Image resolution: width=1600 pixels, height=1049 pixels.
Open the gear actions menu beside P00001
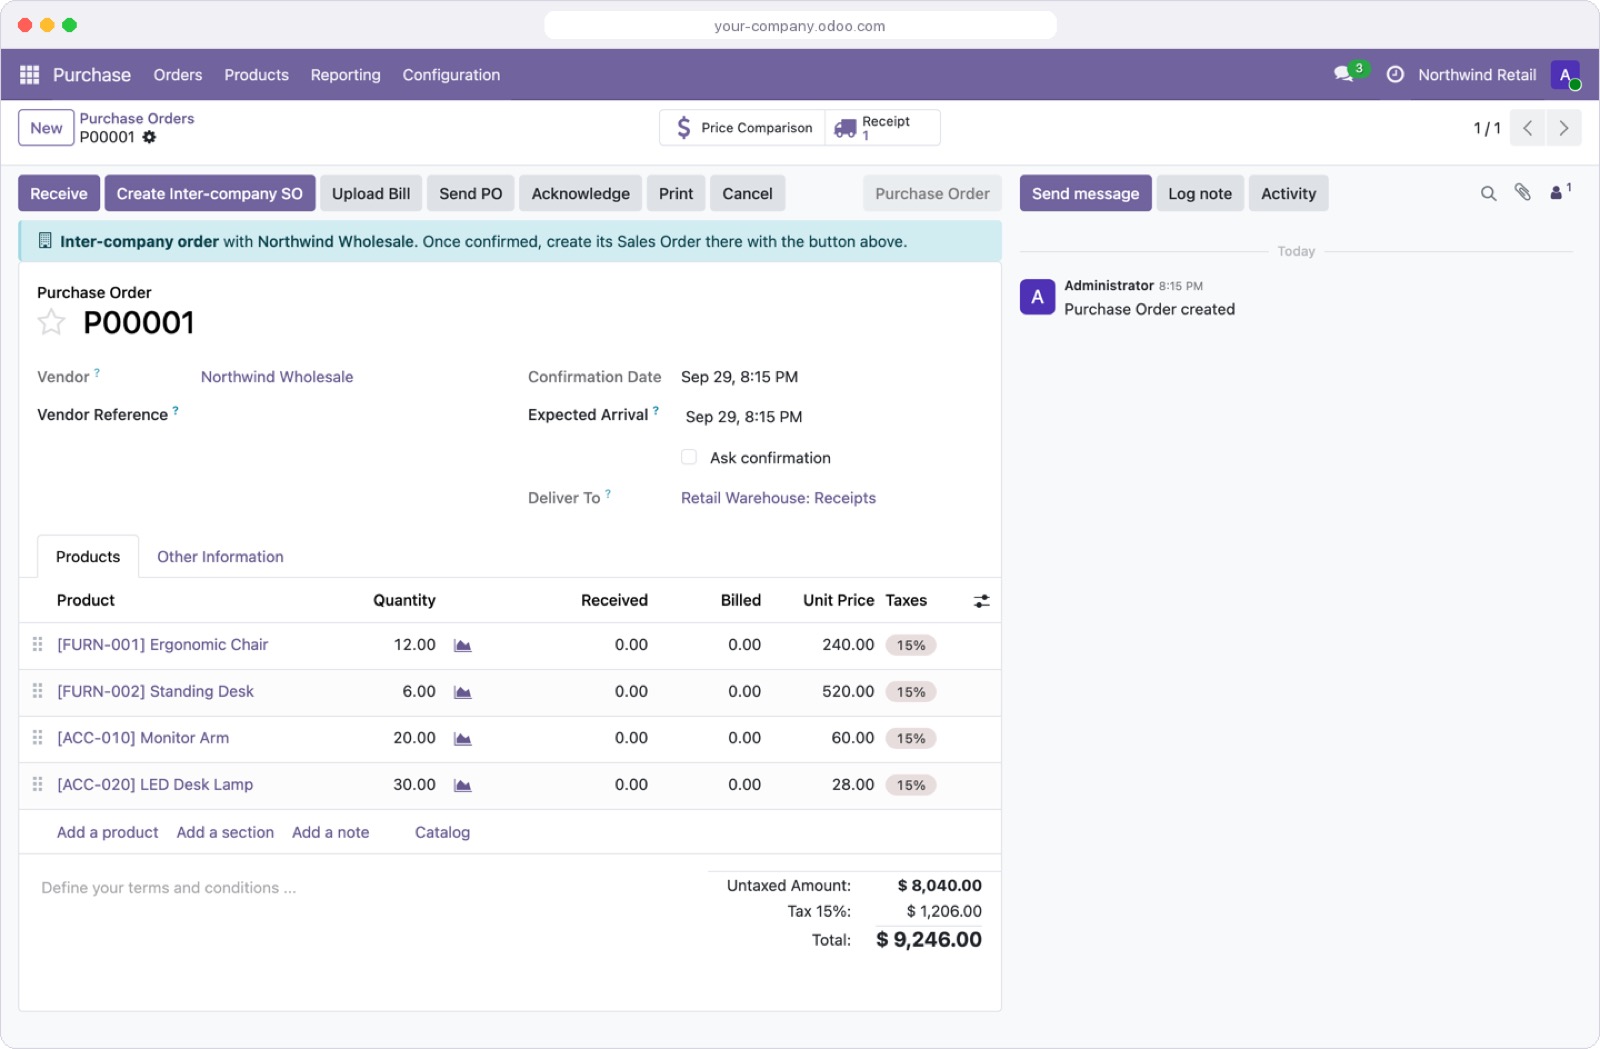(149, 137)
